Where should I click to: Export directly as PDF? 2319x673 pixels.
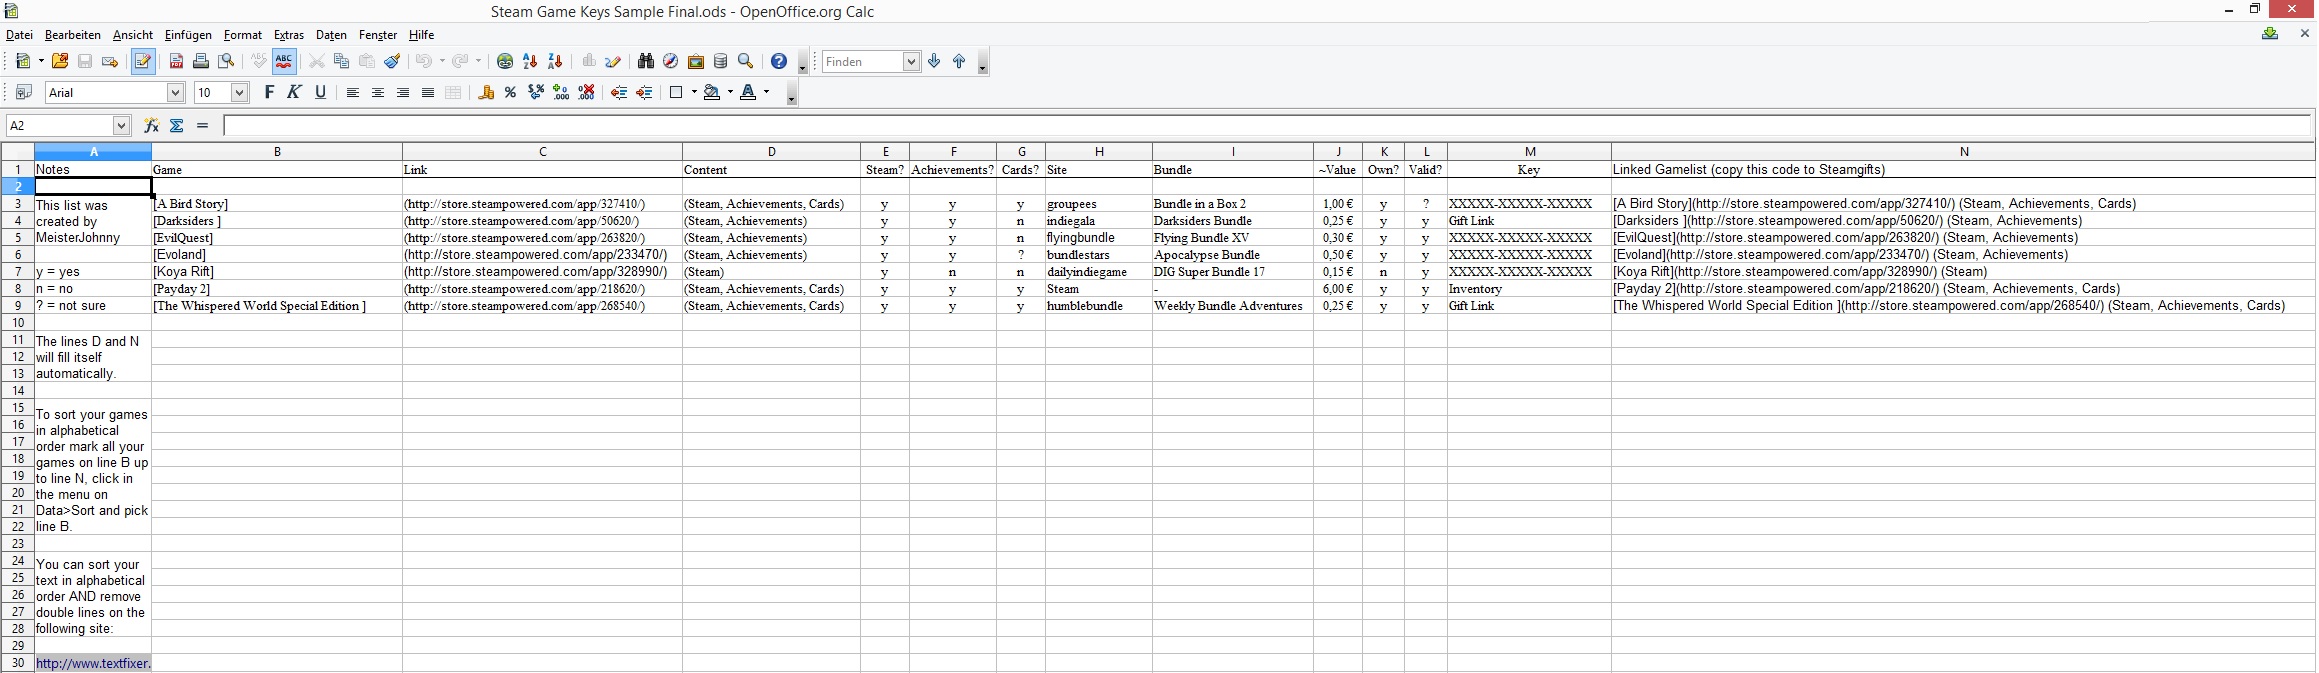point(176,62)
